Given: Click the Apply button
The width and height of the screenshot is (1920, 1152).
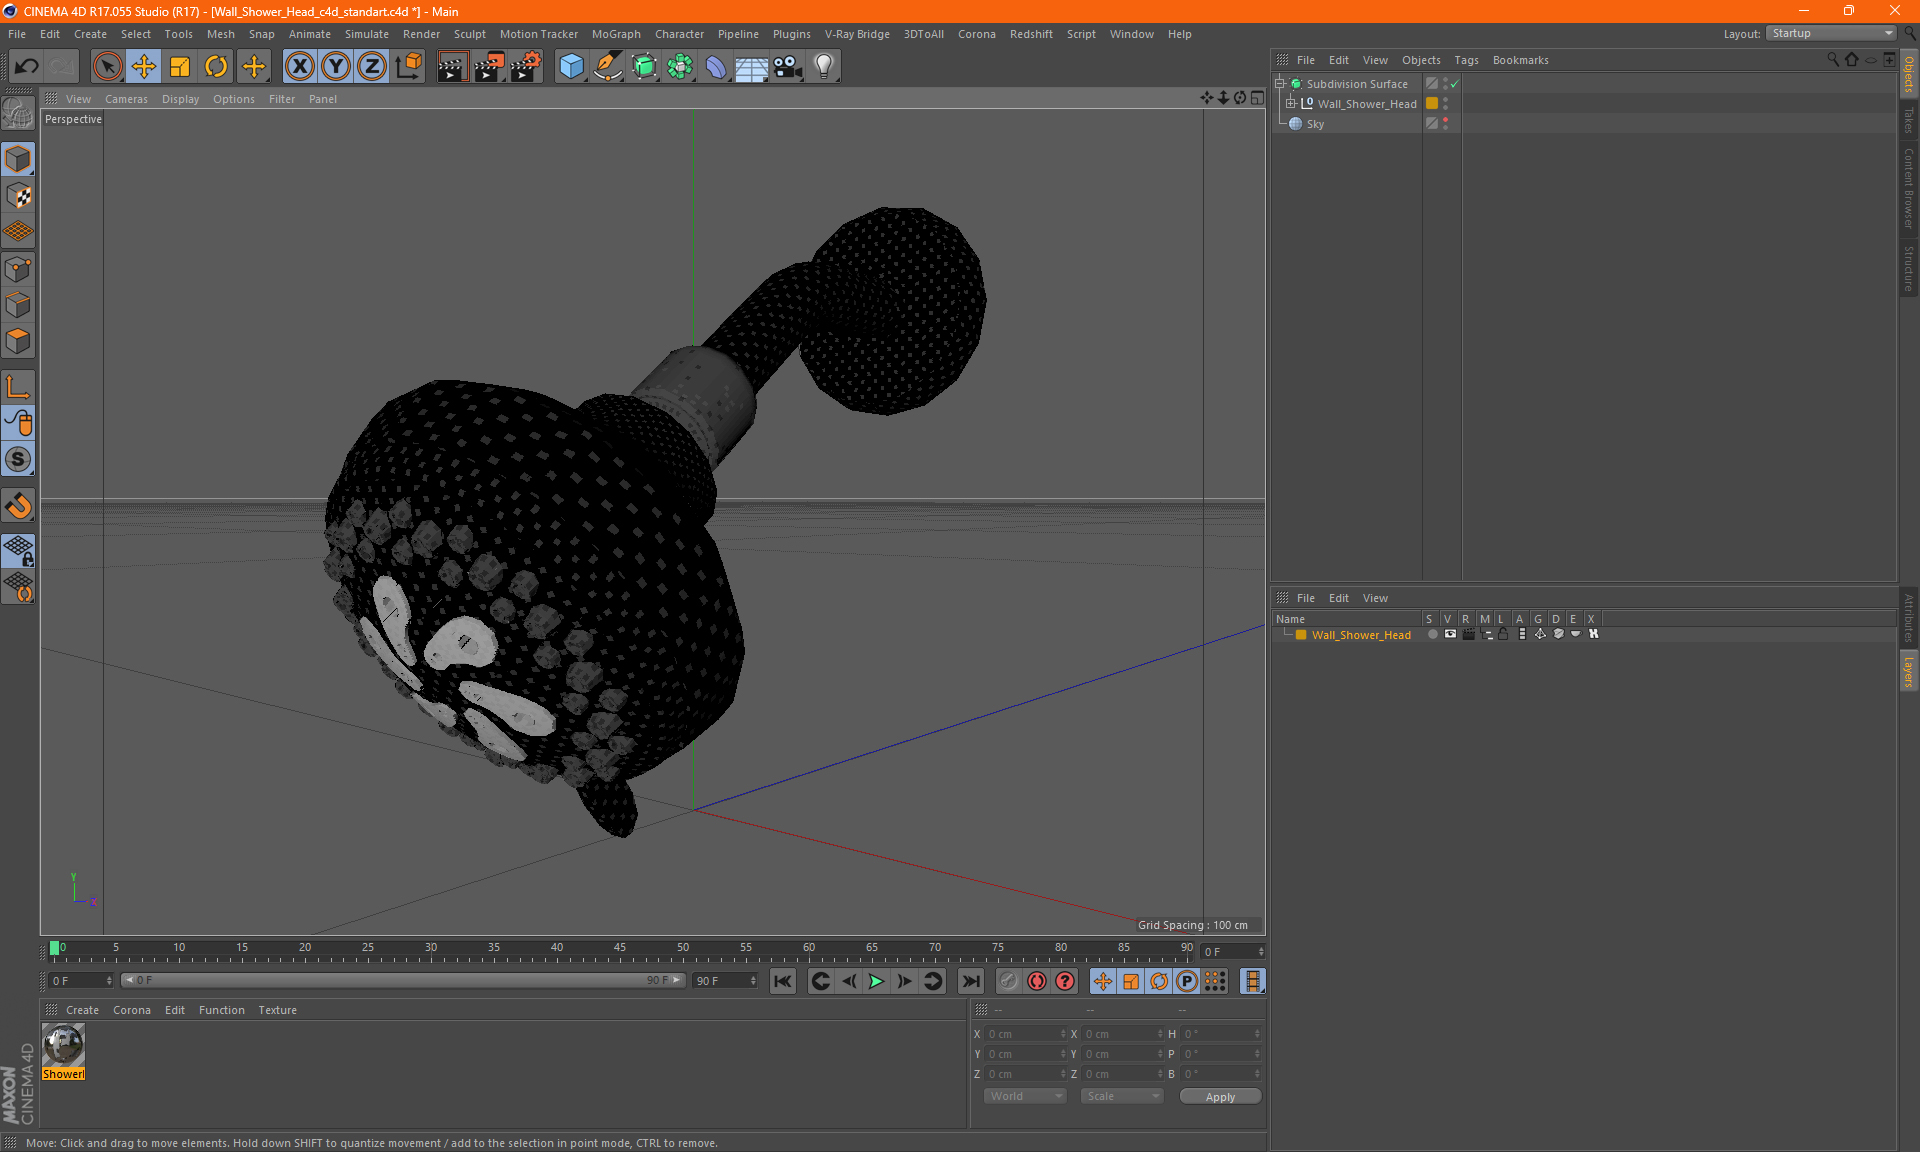Looking at the screenshot, I should (x=1220, y=1097).
